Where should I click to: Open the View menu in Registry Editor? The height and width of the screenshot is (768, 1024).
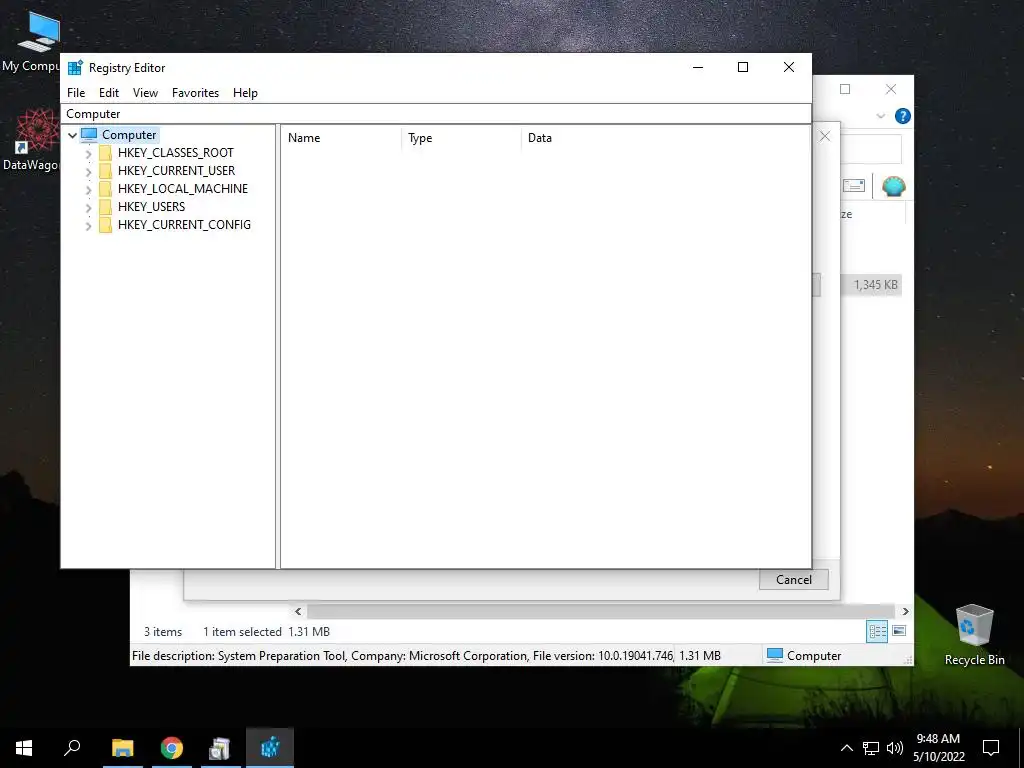[145, 93]
